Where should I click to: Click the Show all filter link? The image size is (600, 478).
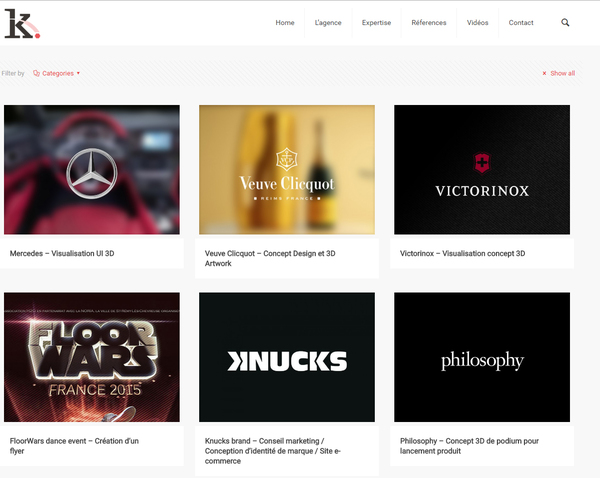pyautogui.click(x=562, y=73)
